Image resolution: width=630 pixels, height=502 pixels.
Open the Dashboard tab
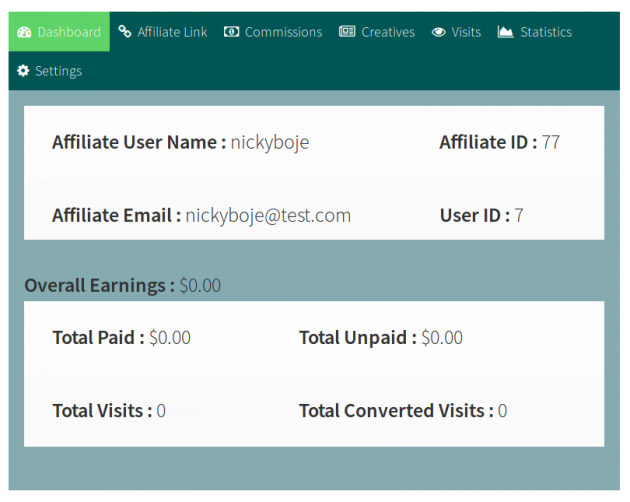(59, 32)
